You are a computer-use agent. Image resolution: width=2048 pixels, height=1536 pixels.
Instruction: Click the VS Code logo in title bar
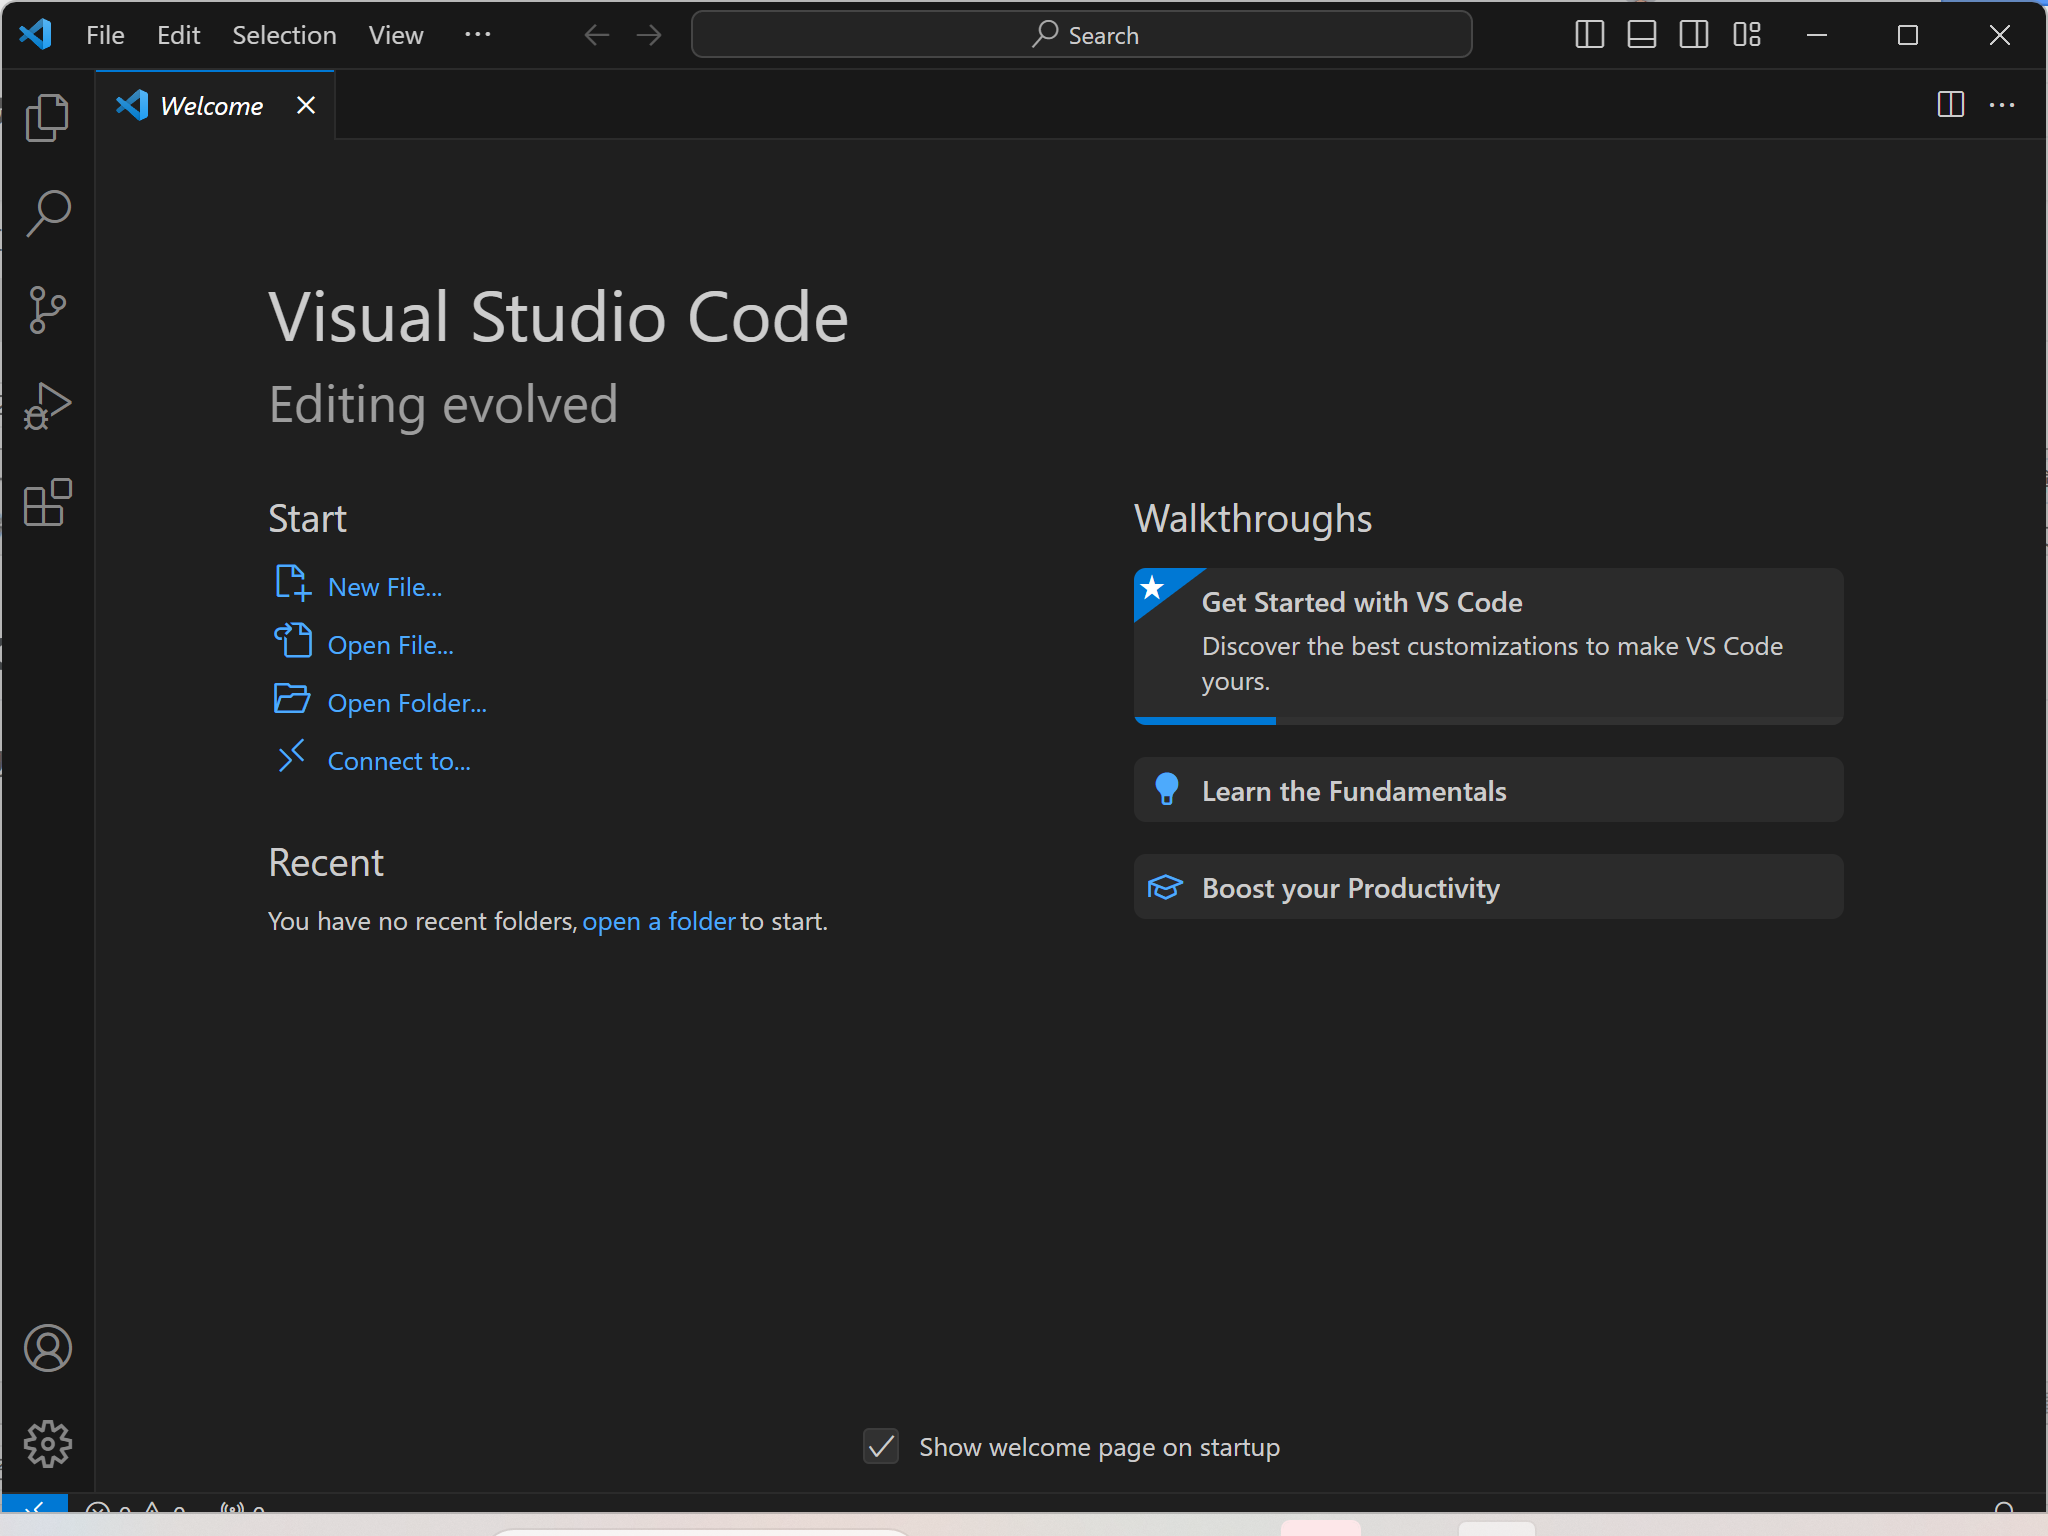(x=35, y=35)
